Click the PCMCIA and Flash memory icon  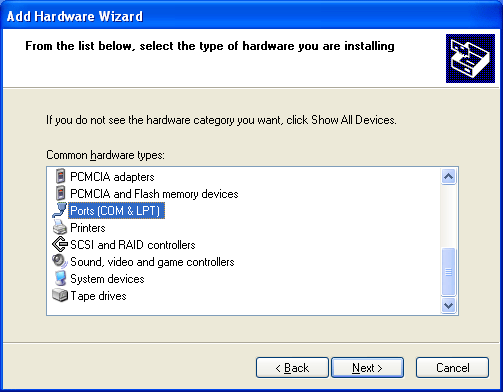pyautogui.click(x=60, y=193)
